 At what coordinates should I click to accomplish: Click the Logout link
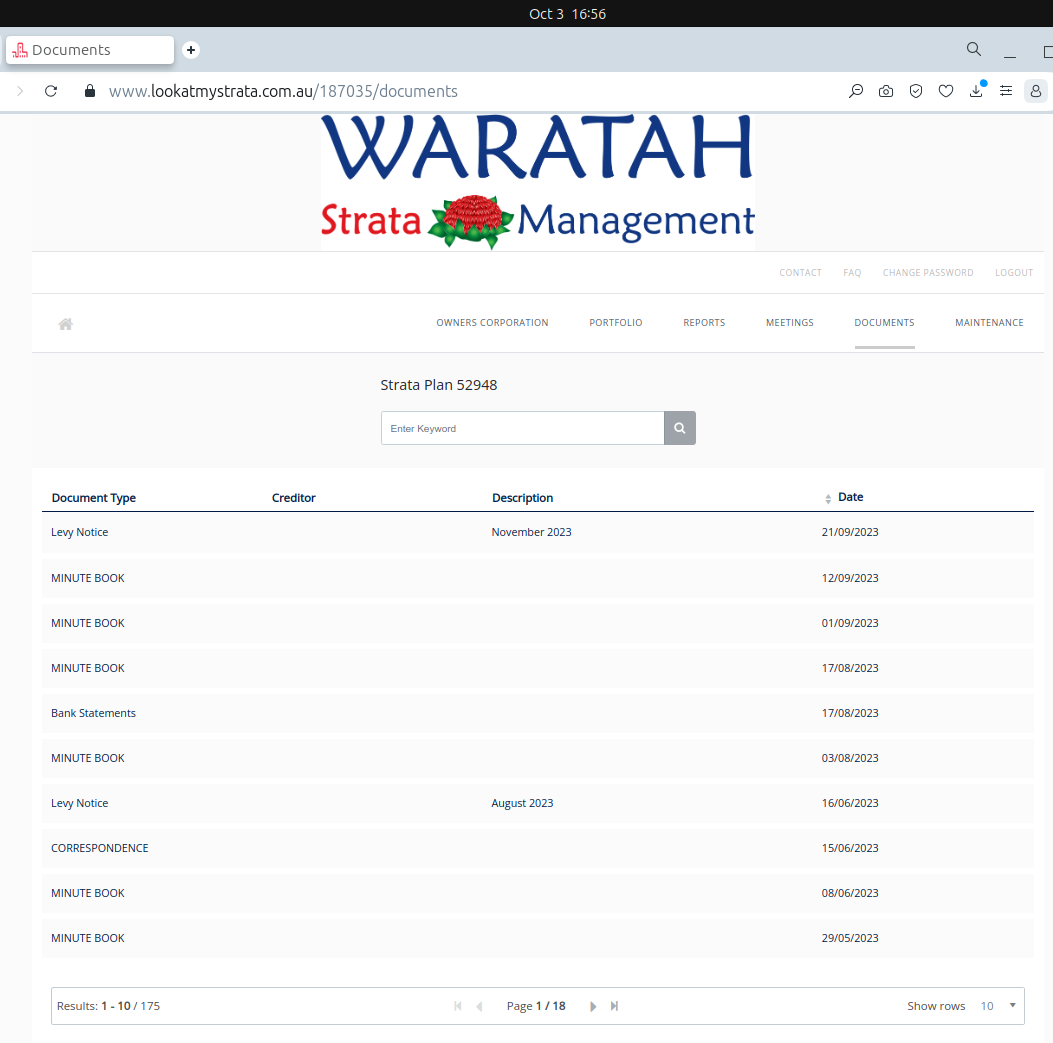(x=1014, y=273)
